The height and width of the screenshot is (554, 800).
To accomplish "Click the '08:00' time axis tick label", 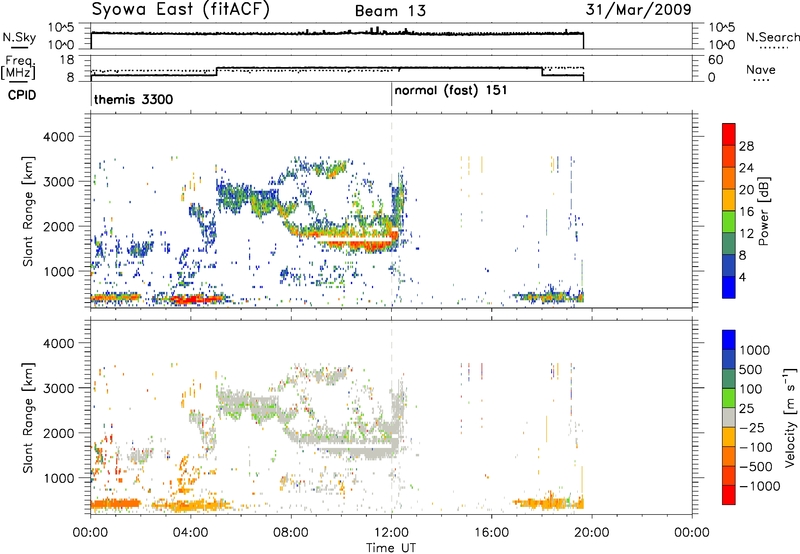I will click(291, 533).
